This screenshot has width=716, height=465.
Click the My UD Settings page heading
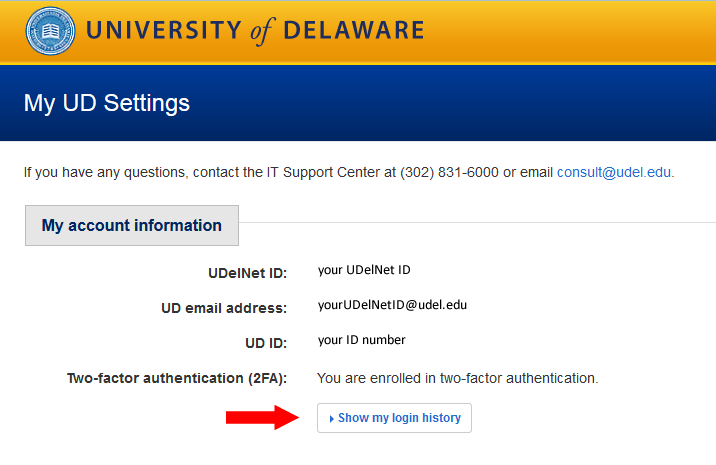(106, 103)
